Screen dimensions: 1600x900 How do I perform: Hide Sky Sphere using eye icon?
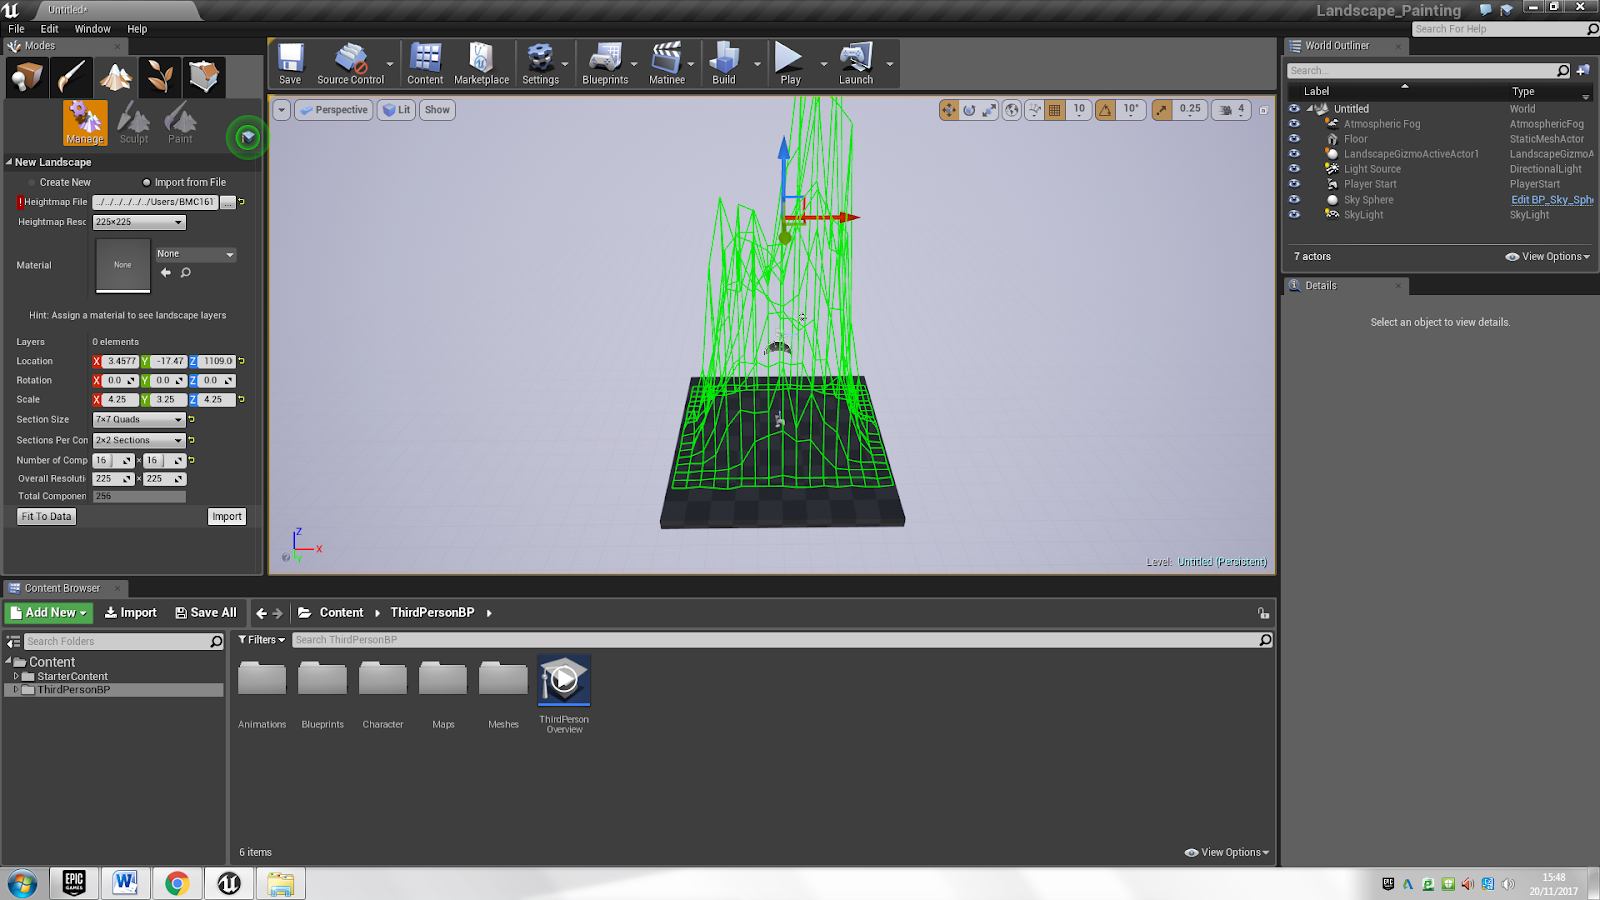[1294, 200]
